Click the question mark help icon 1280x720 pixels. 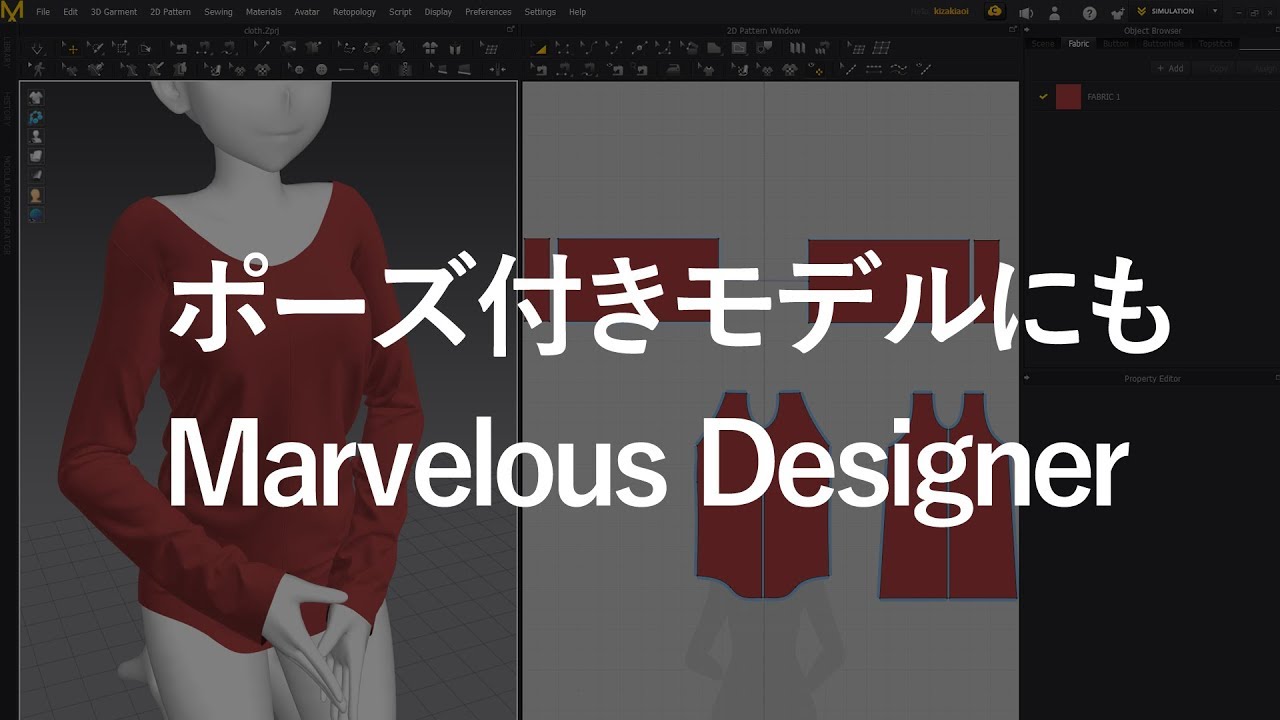(x=1090, y=13)
